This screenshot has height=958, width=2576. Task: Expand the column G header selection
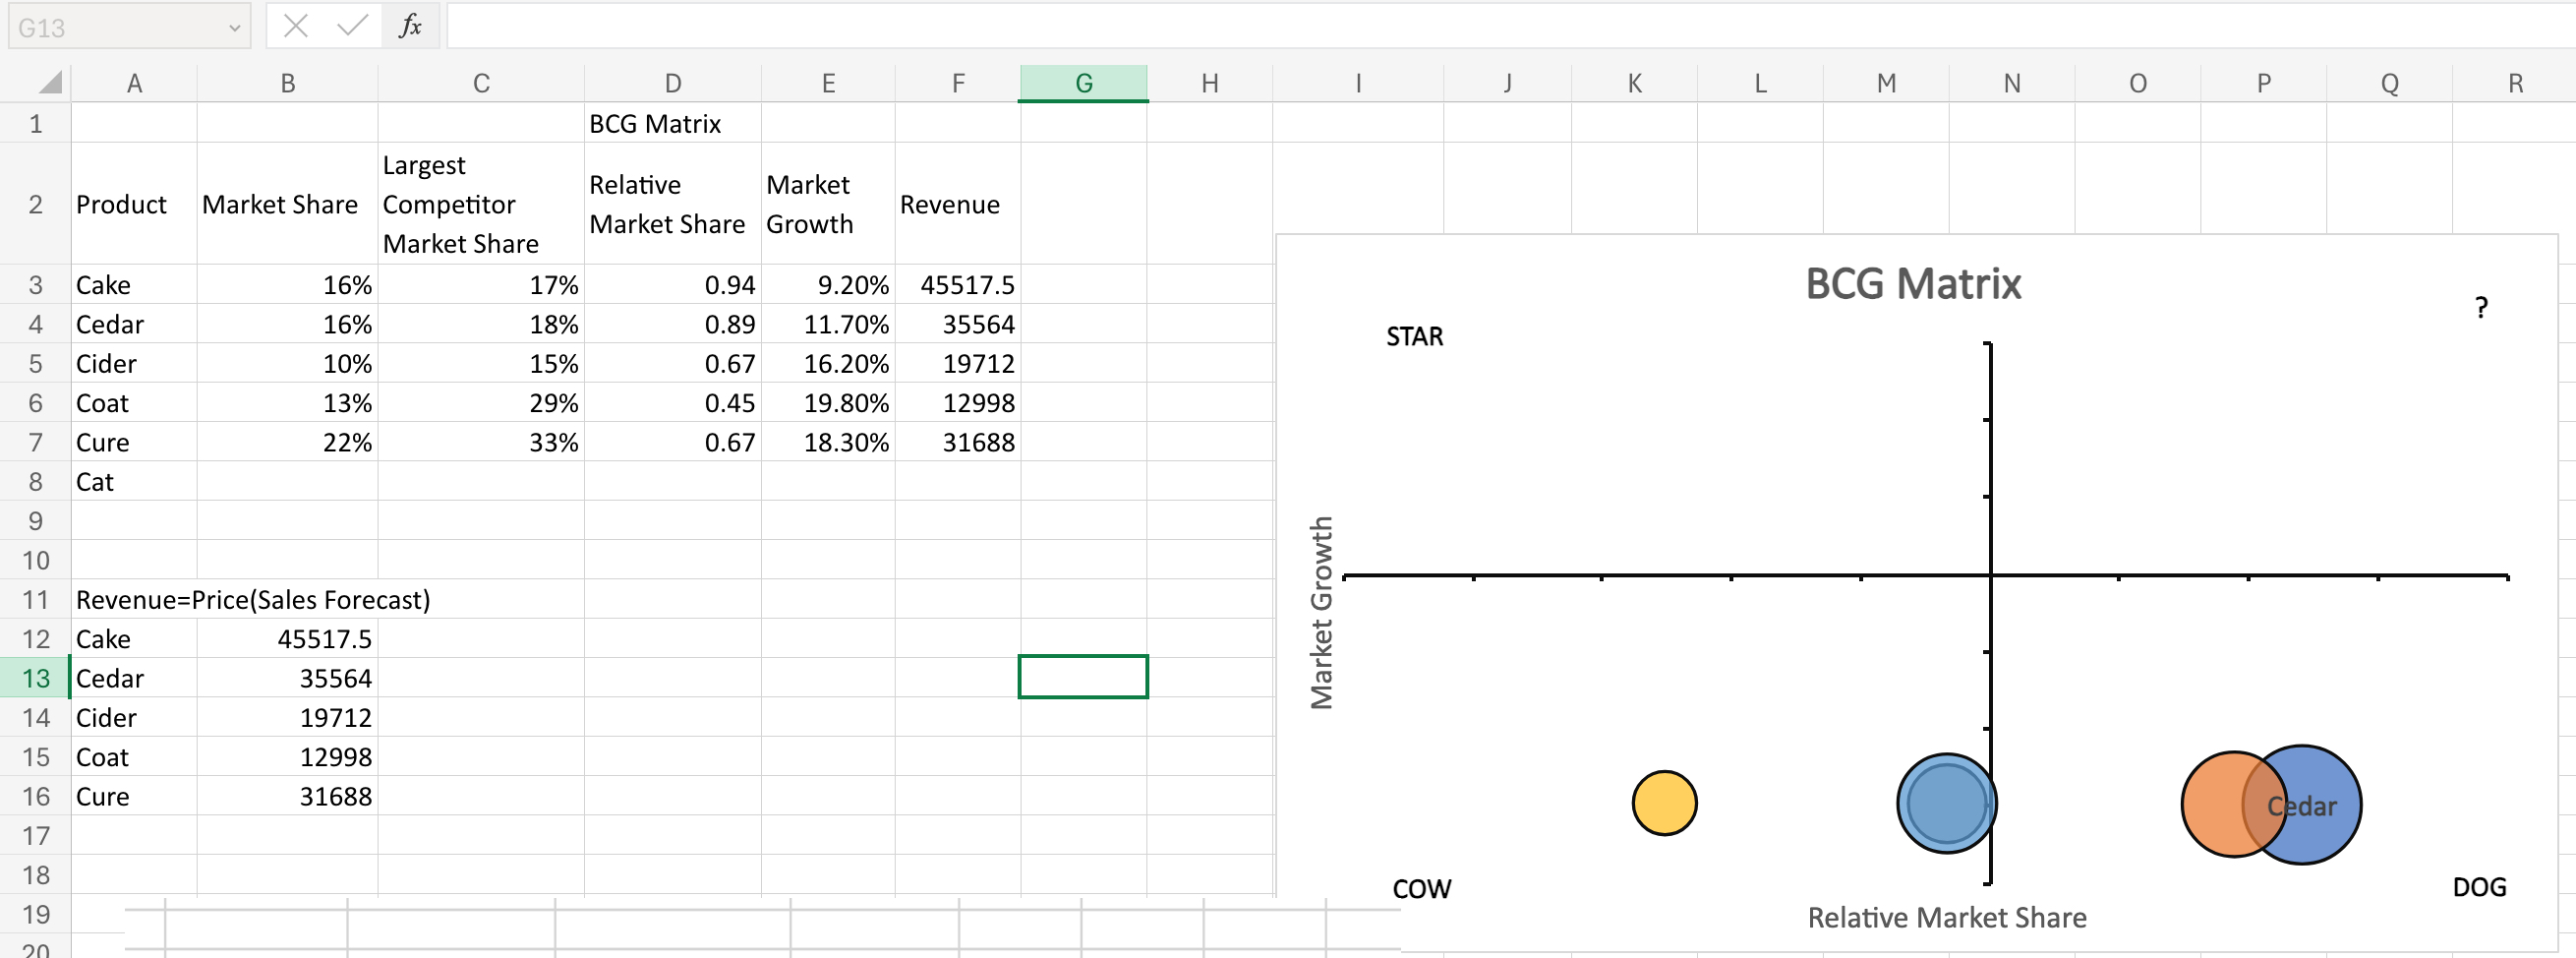(1083, 83)
